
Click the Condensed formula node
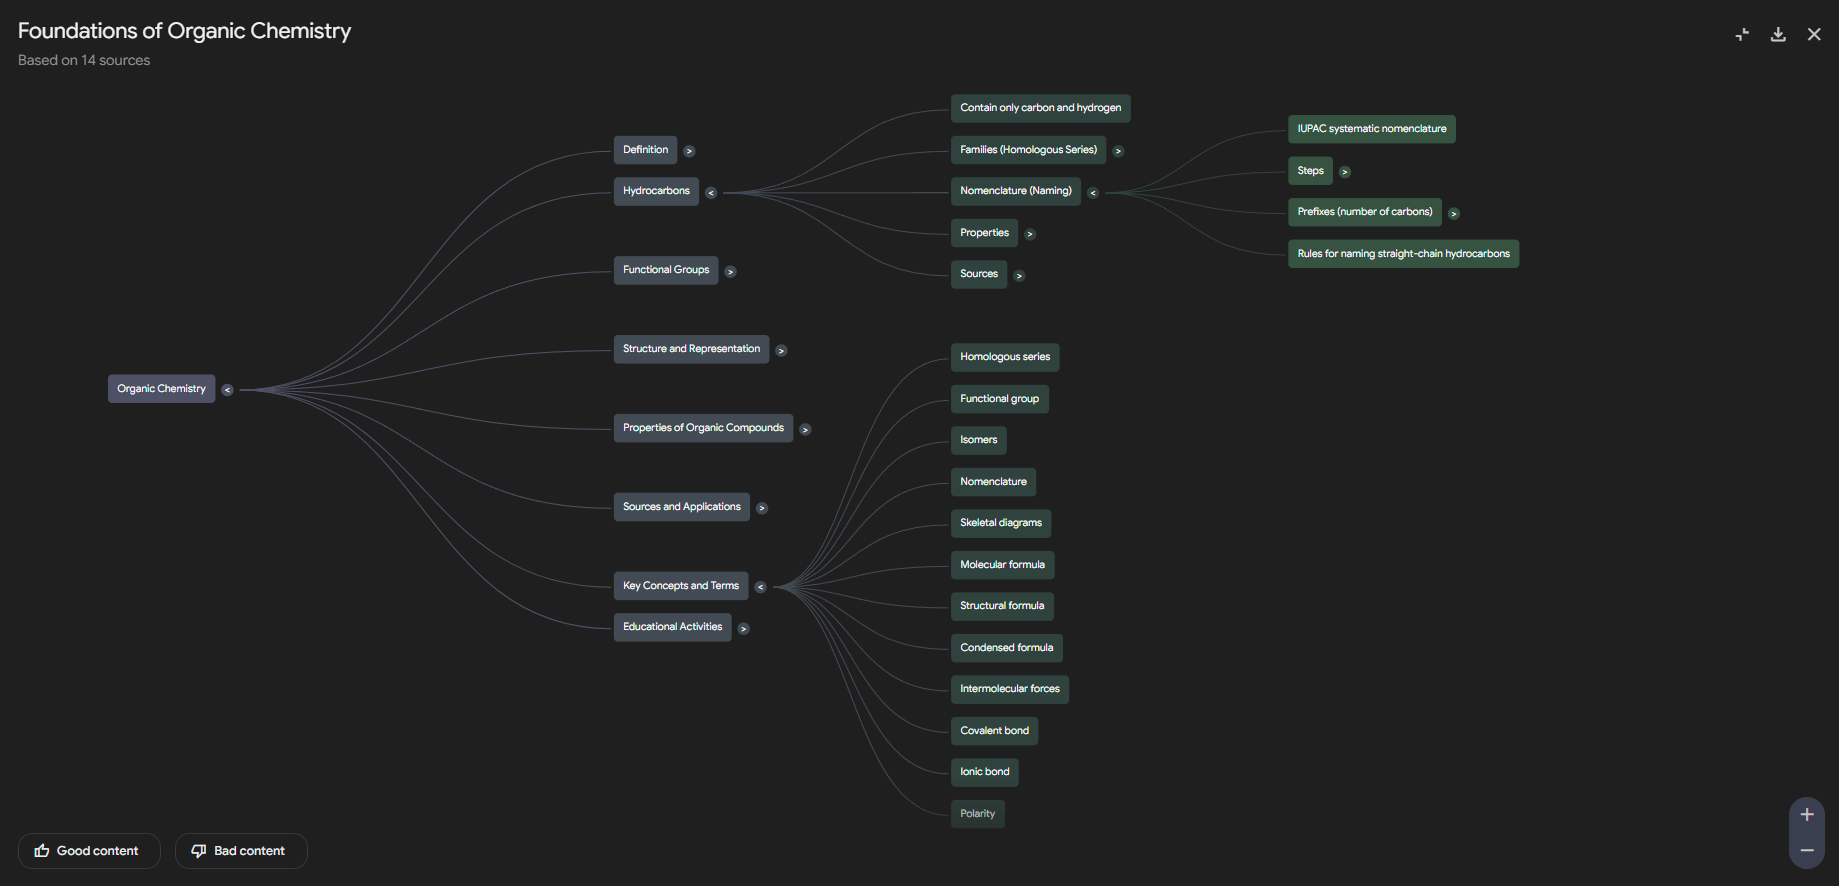coord(1006,648)
